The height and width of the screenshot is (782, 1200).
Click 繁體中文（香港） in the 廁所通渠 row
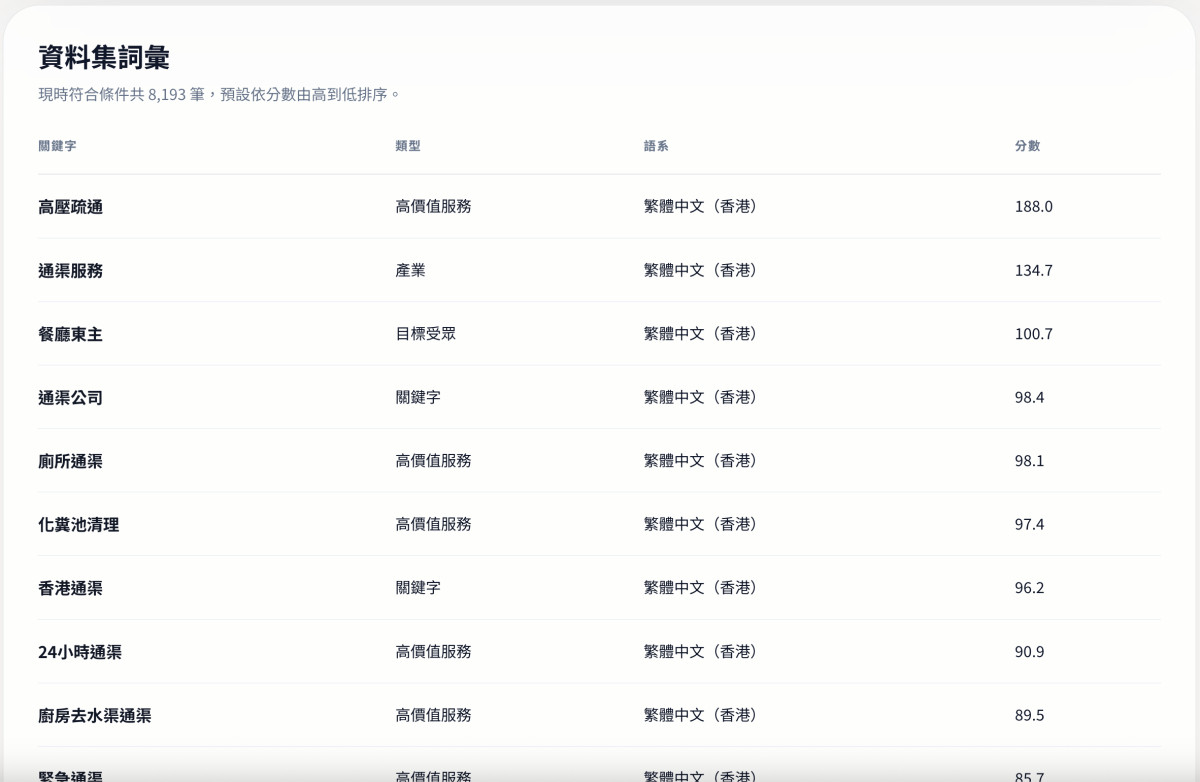coord(701,461)
